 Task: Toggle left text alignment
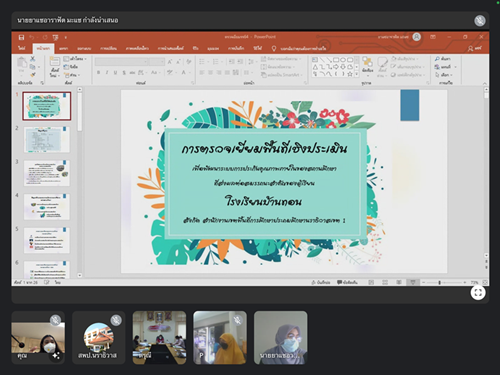coord(202,72)
